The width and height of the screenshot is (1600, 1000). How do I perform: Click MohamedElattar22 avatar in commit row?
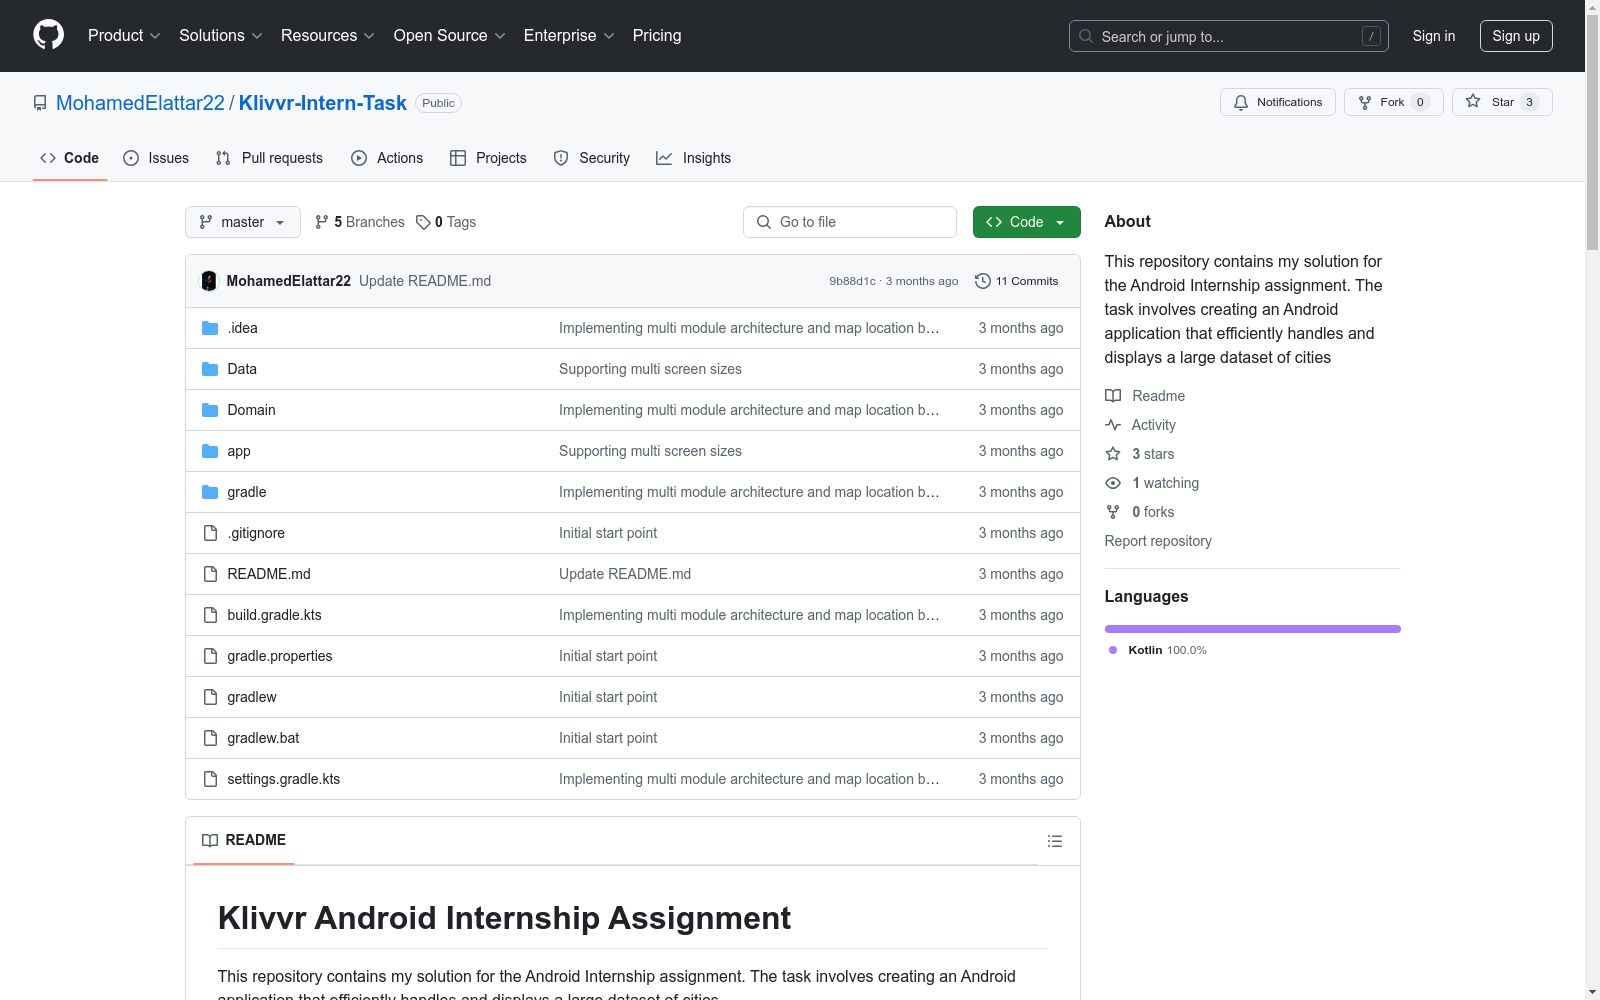(x=209, y=281)
